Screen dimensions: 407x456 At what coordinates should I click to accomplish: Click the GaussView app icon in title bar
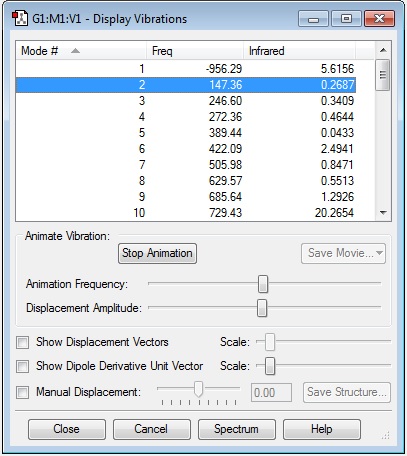pos(20,18)
